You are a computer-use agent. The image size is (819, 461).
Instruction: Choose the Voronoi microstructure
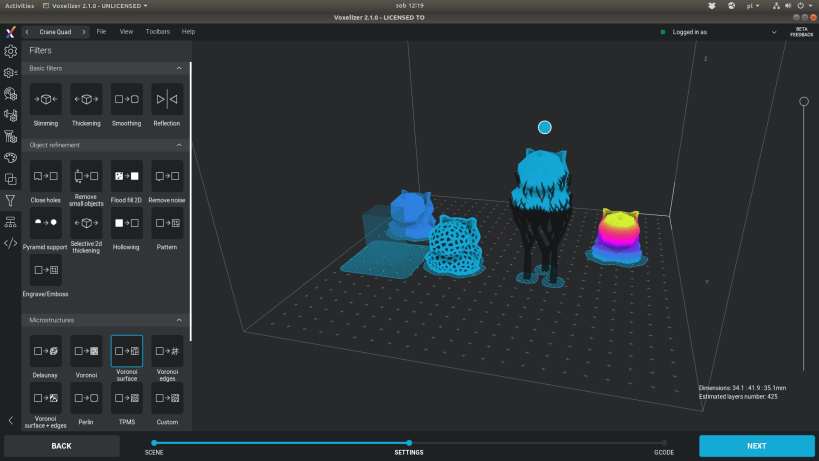coord(86,351)
